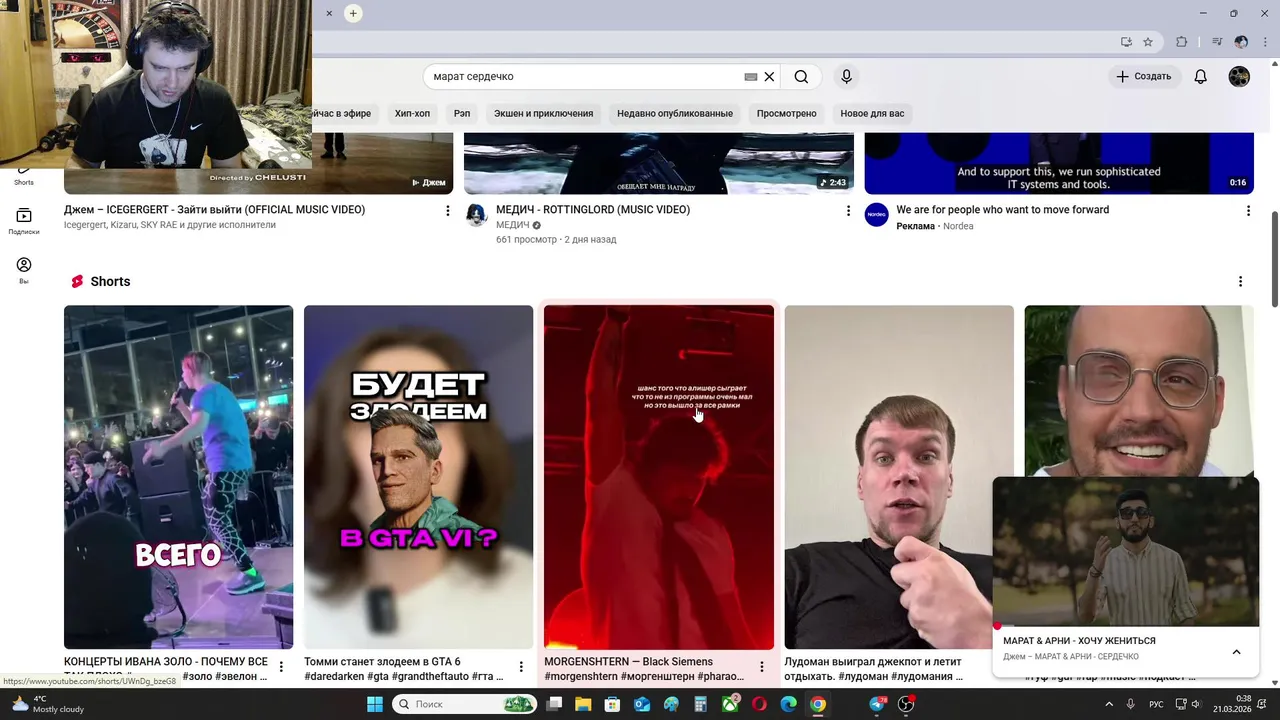Click the Nordea advertiser avatar
Screen dimensions: 1280x720
(x=876, y=215)
